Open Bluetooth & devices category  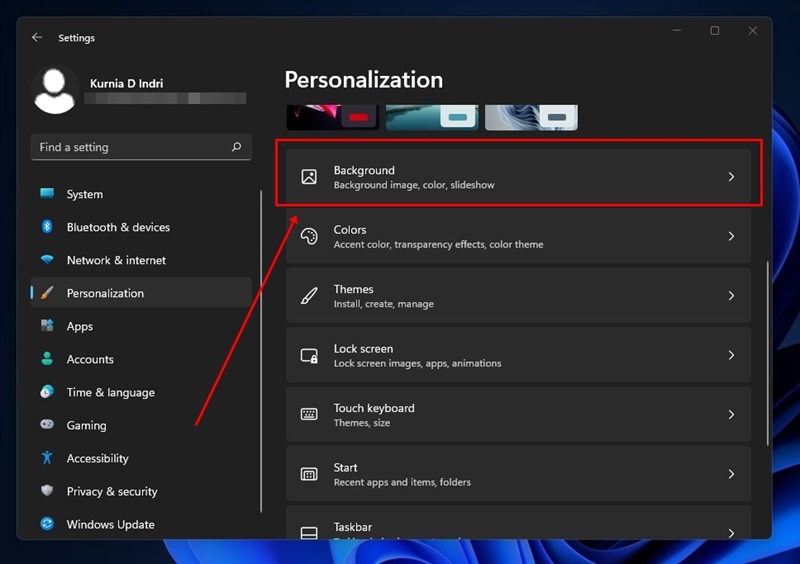pos(141,227)
